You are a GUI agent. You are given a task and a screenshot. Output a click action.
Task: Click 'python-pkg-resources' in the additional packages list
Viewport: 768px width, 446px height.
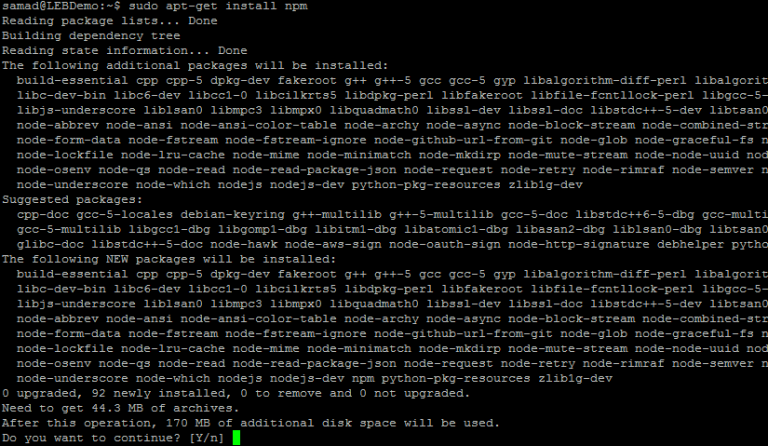point(426,185)
